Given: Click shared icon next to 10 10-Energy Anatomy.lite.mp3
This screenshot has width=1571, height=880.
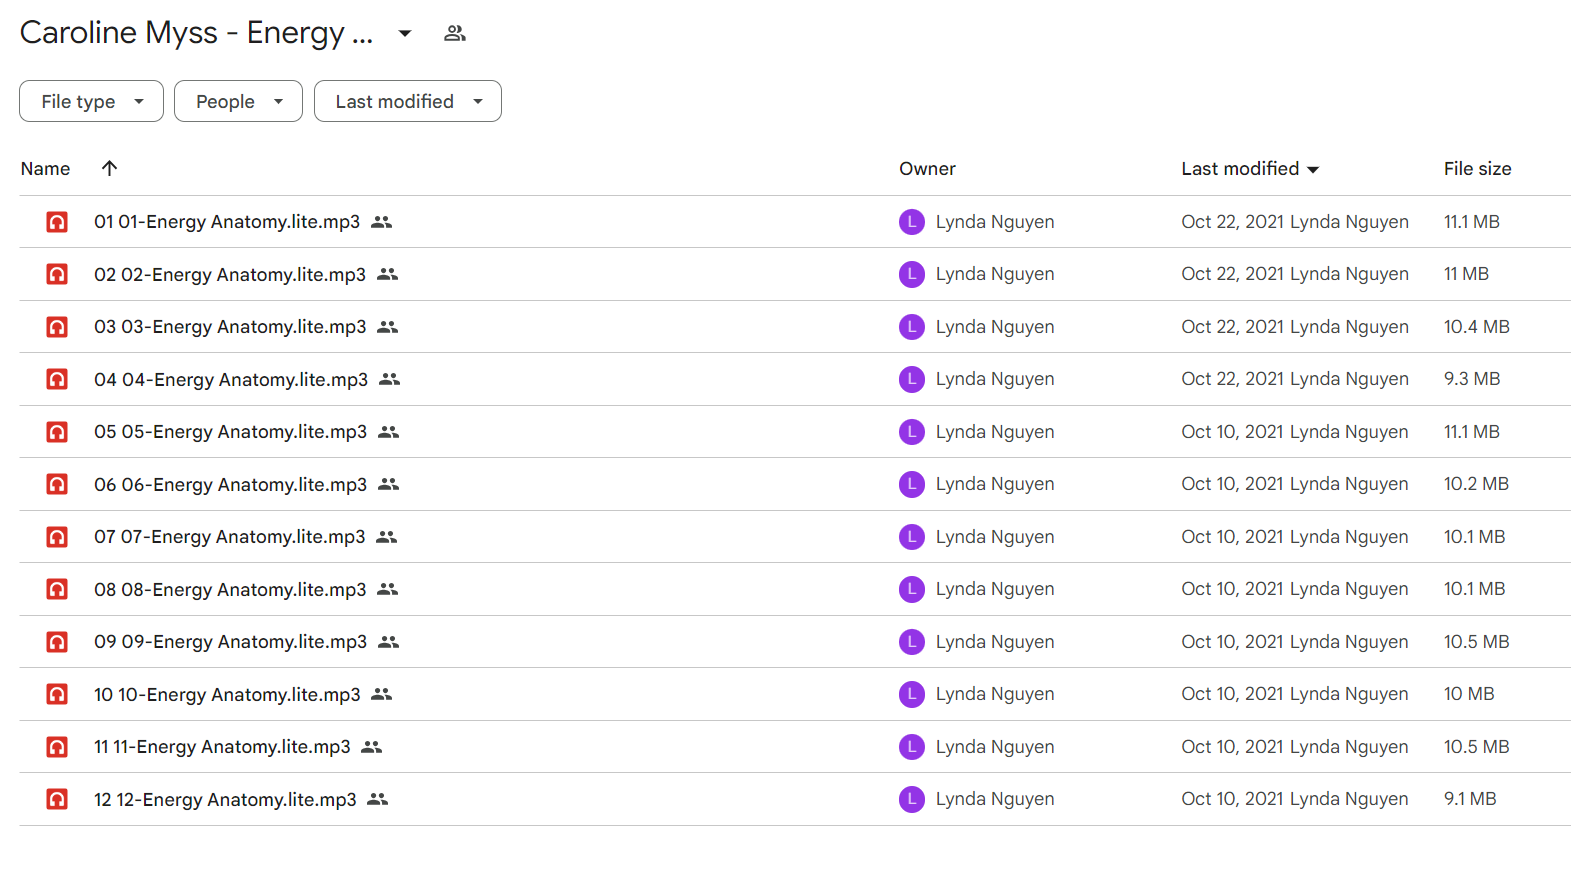Looking at the screenshot, I should pyautogui.click(x=382, y=694).
